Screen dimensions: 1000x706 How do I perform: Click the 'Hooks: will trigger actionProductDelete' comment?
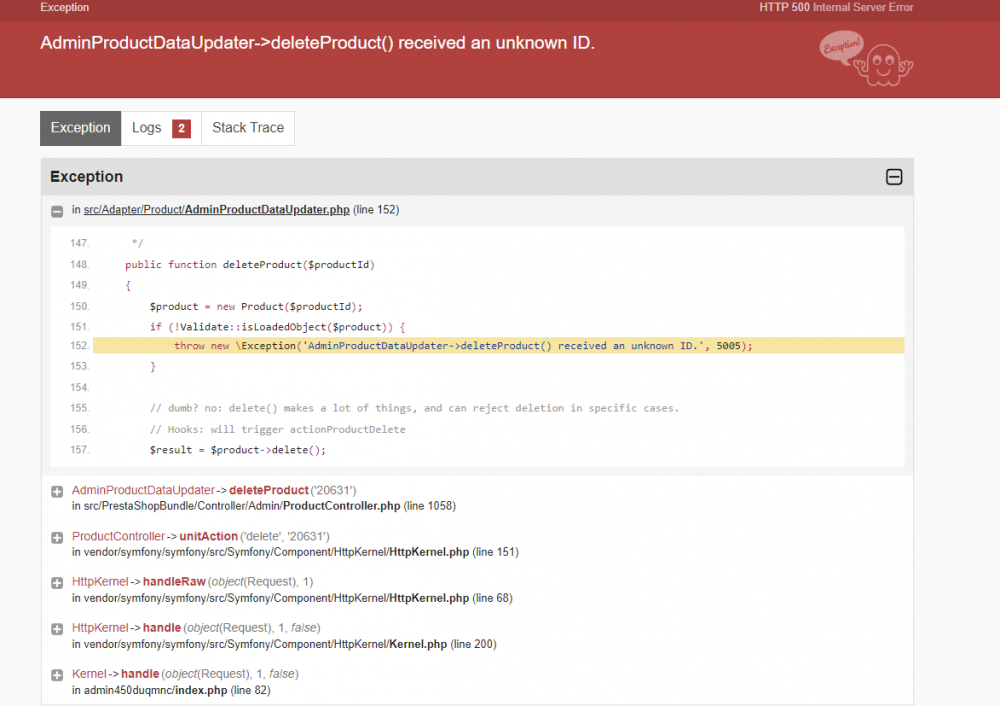277,430
